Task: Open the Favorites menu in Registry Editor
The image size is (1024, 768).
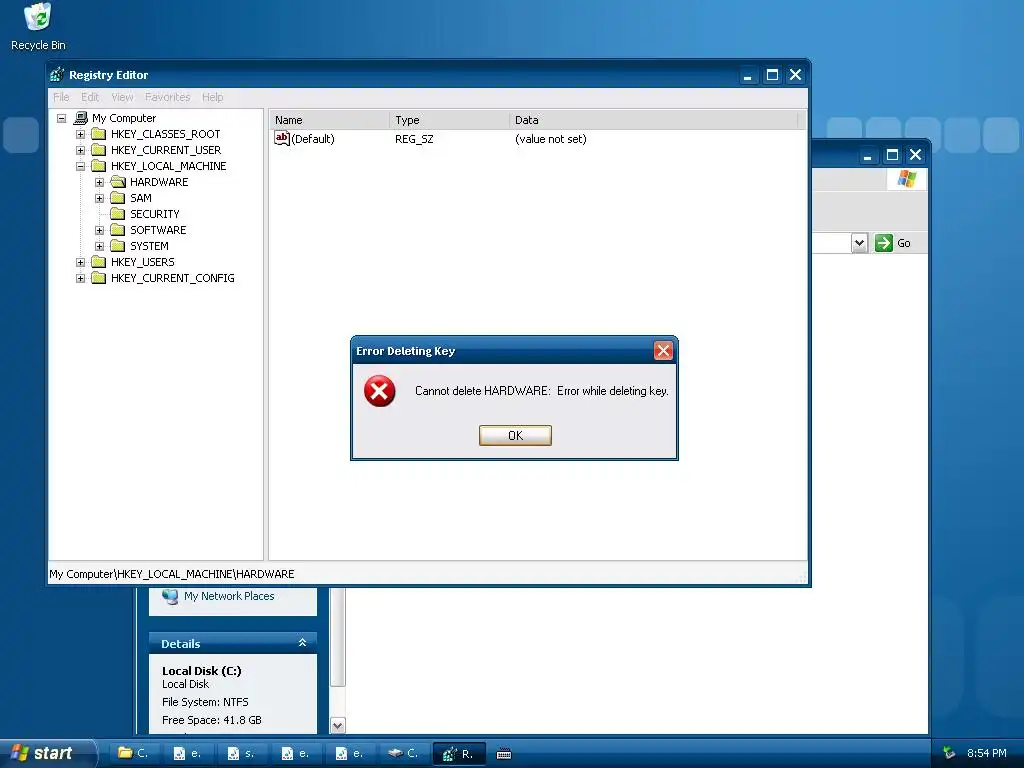Action: click(x=168, y=97)
